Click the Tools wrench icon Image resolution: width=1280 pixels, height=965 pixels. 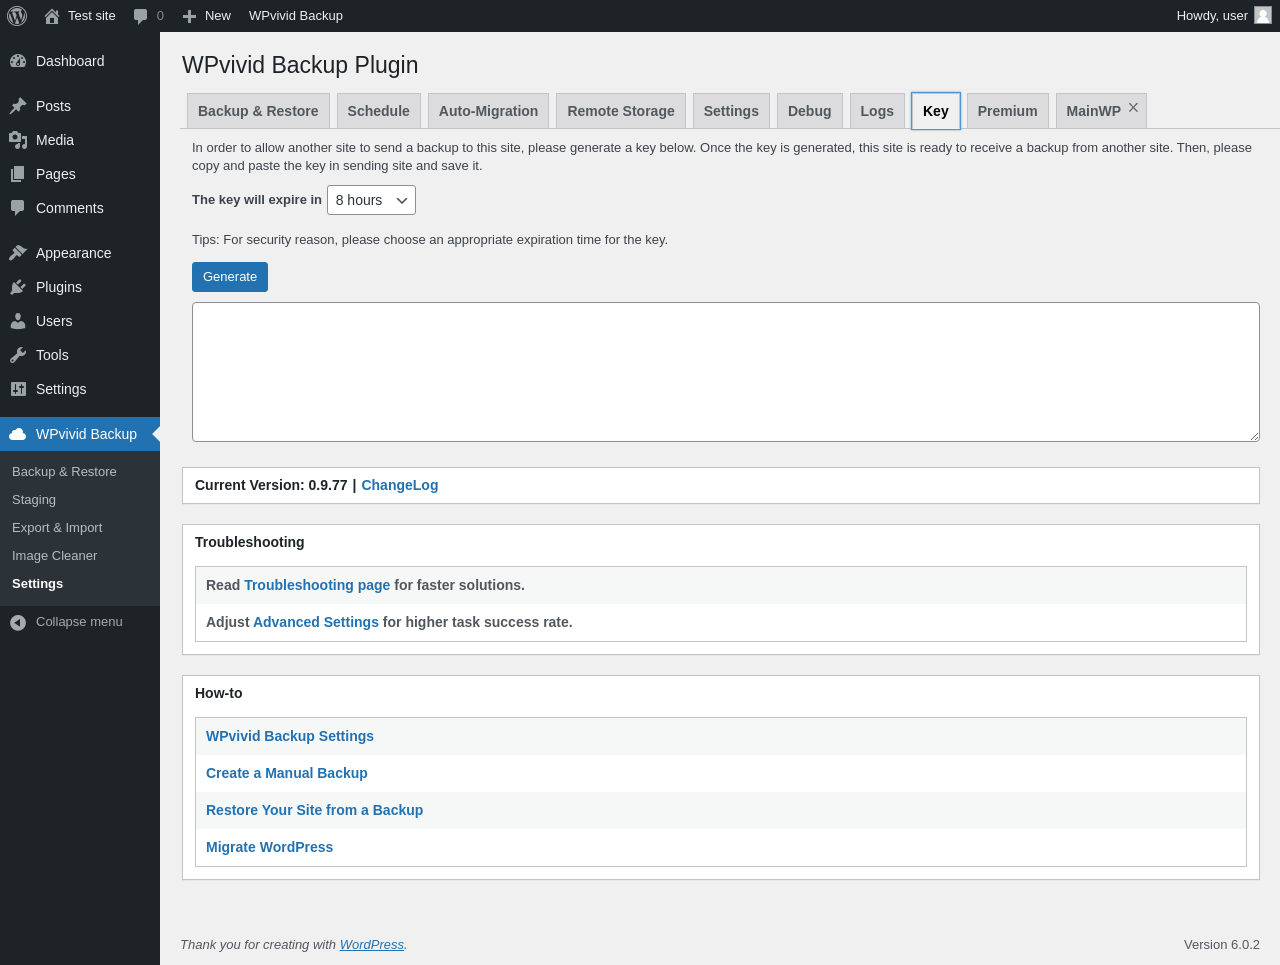pos(18,355)
